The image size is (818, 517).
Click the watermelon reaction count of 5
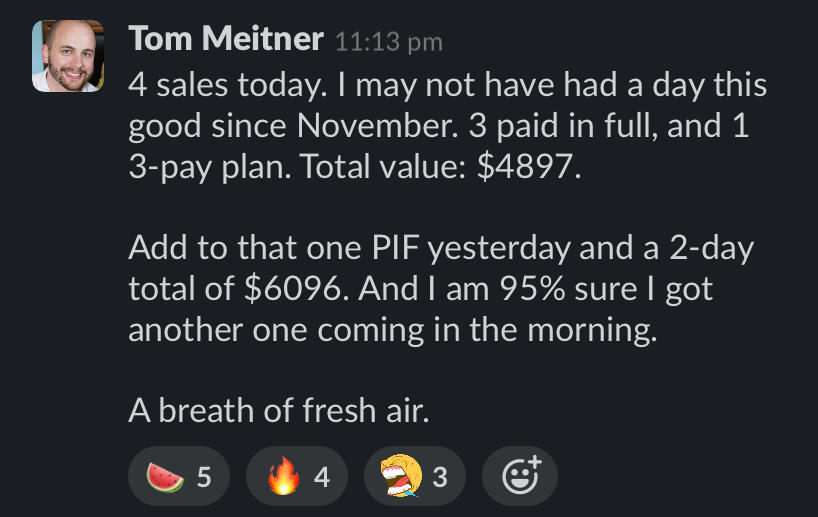(204, 477)
